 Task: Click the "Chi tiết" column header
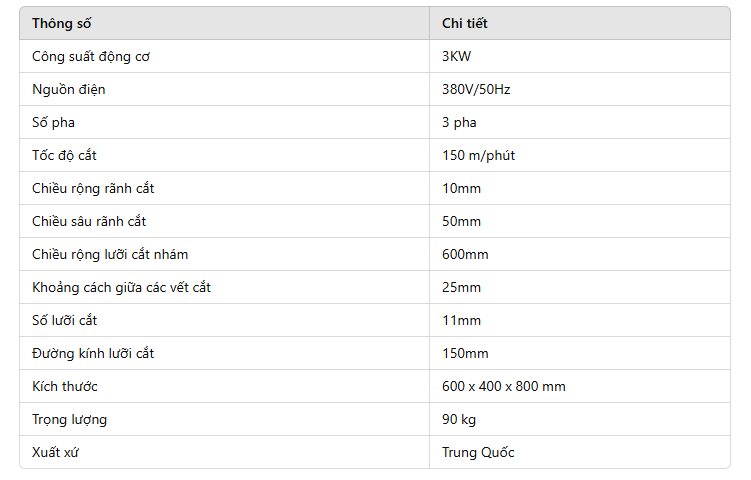(465, 23)
